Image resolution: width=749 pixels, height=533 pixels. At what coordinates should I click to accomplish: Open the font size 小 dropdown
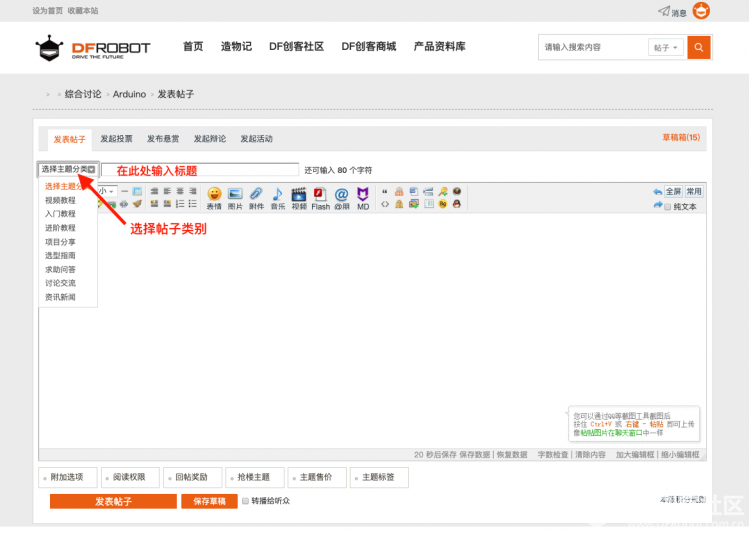106,191
